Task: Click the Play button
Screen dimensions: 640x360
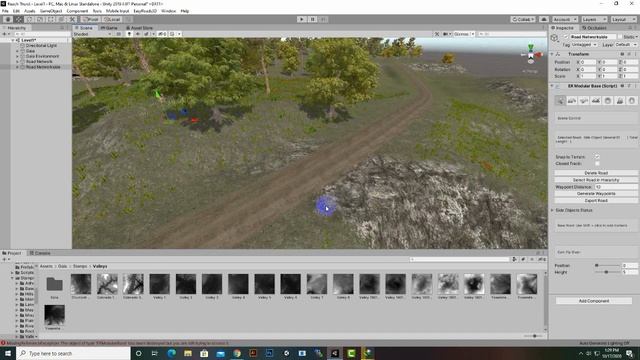Action: click(302, 19)
